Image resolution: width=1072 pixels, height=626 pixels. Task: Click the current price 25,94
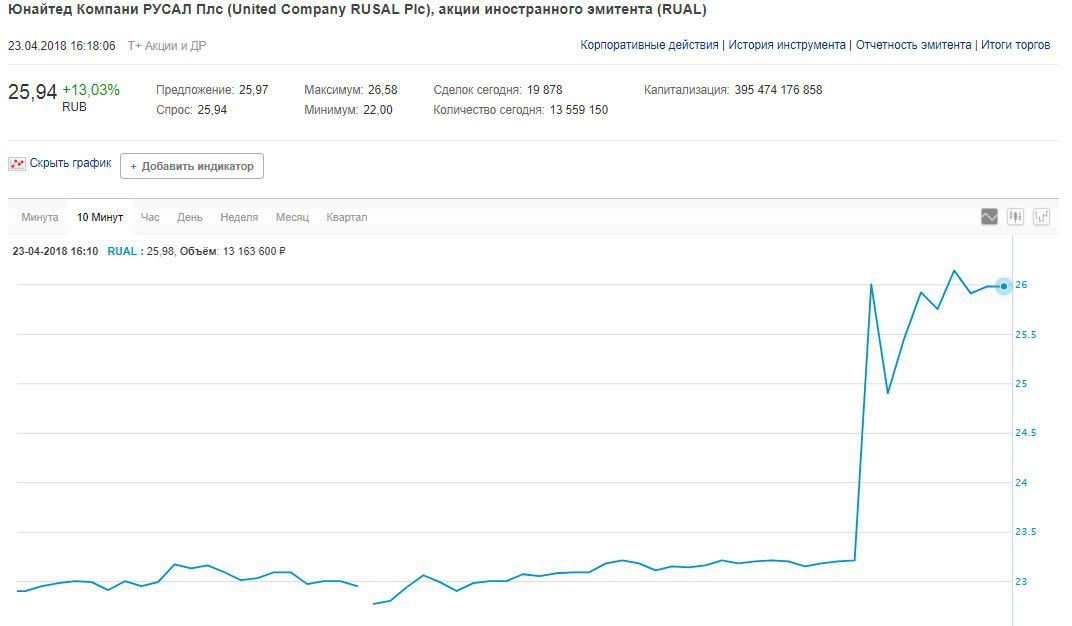pos(32,92)
